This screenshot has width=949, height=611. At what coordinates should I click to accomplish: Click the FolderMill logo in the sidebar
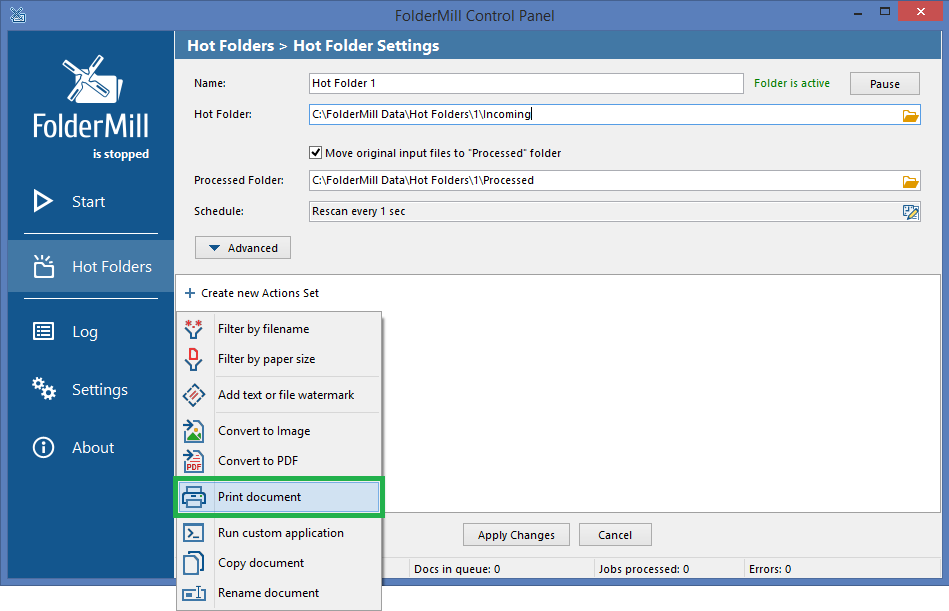click(x=91, y=97)
